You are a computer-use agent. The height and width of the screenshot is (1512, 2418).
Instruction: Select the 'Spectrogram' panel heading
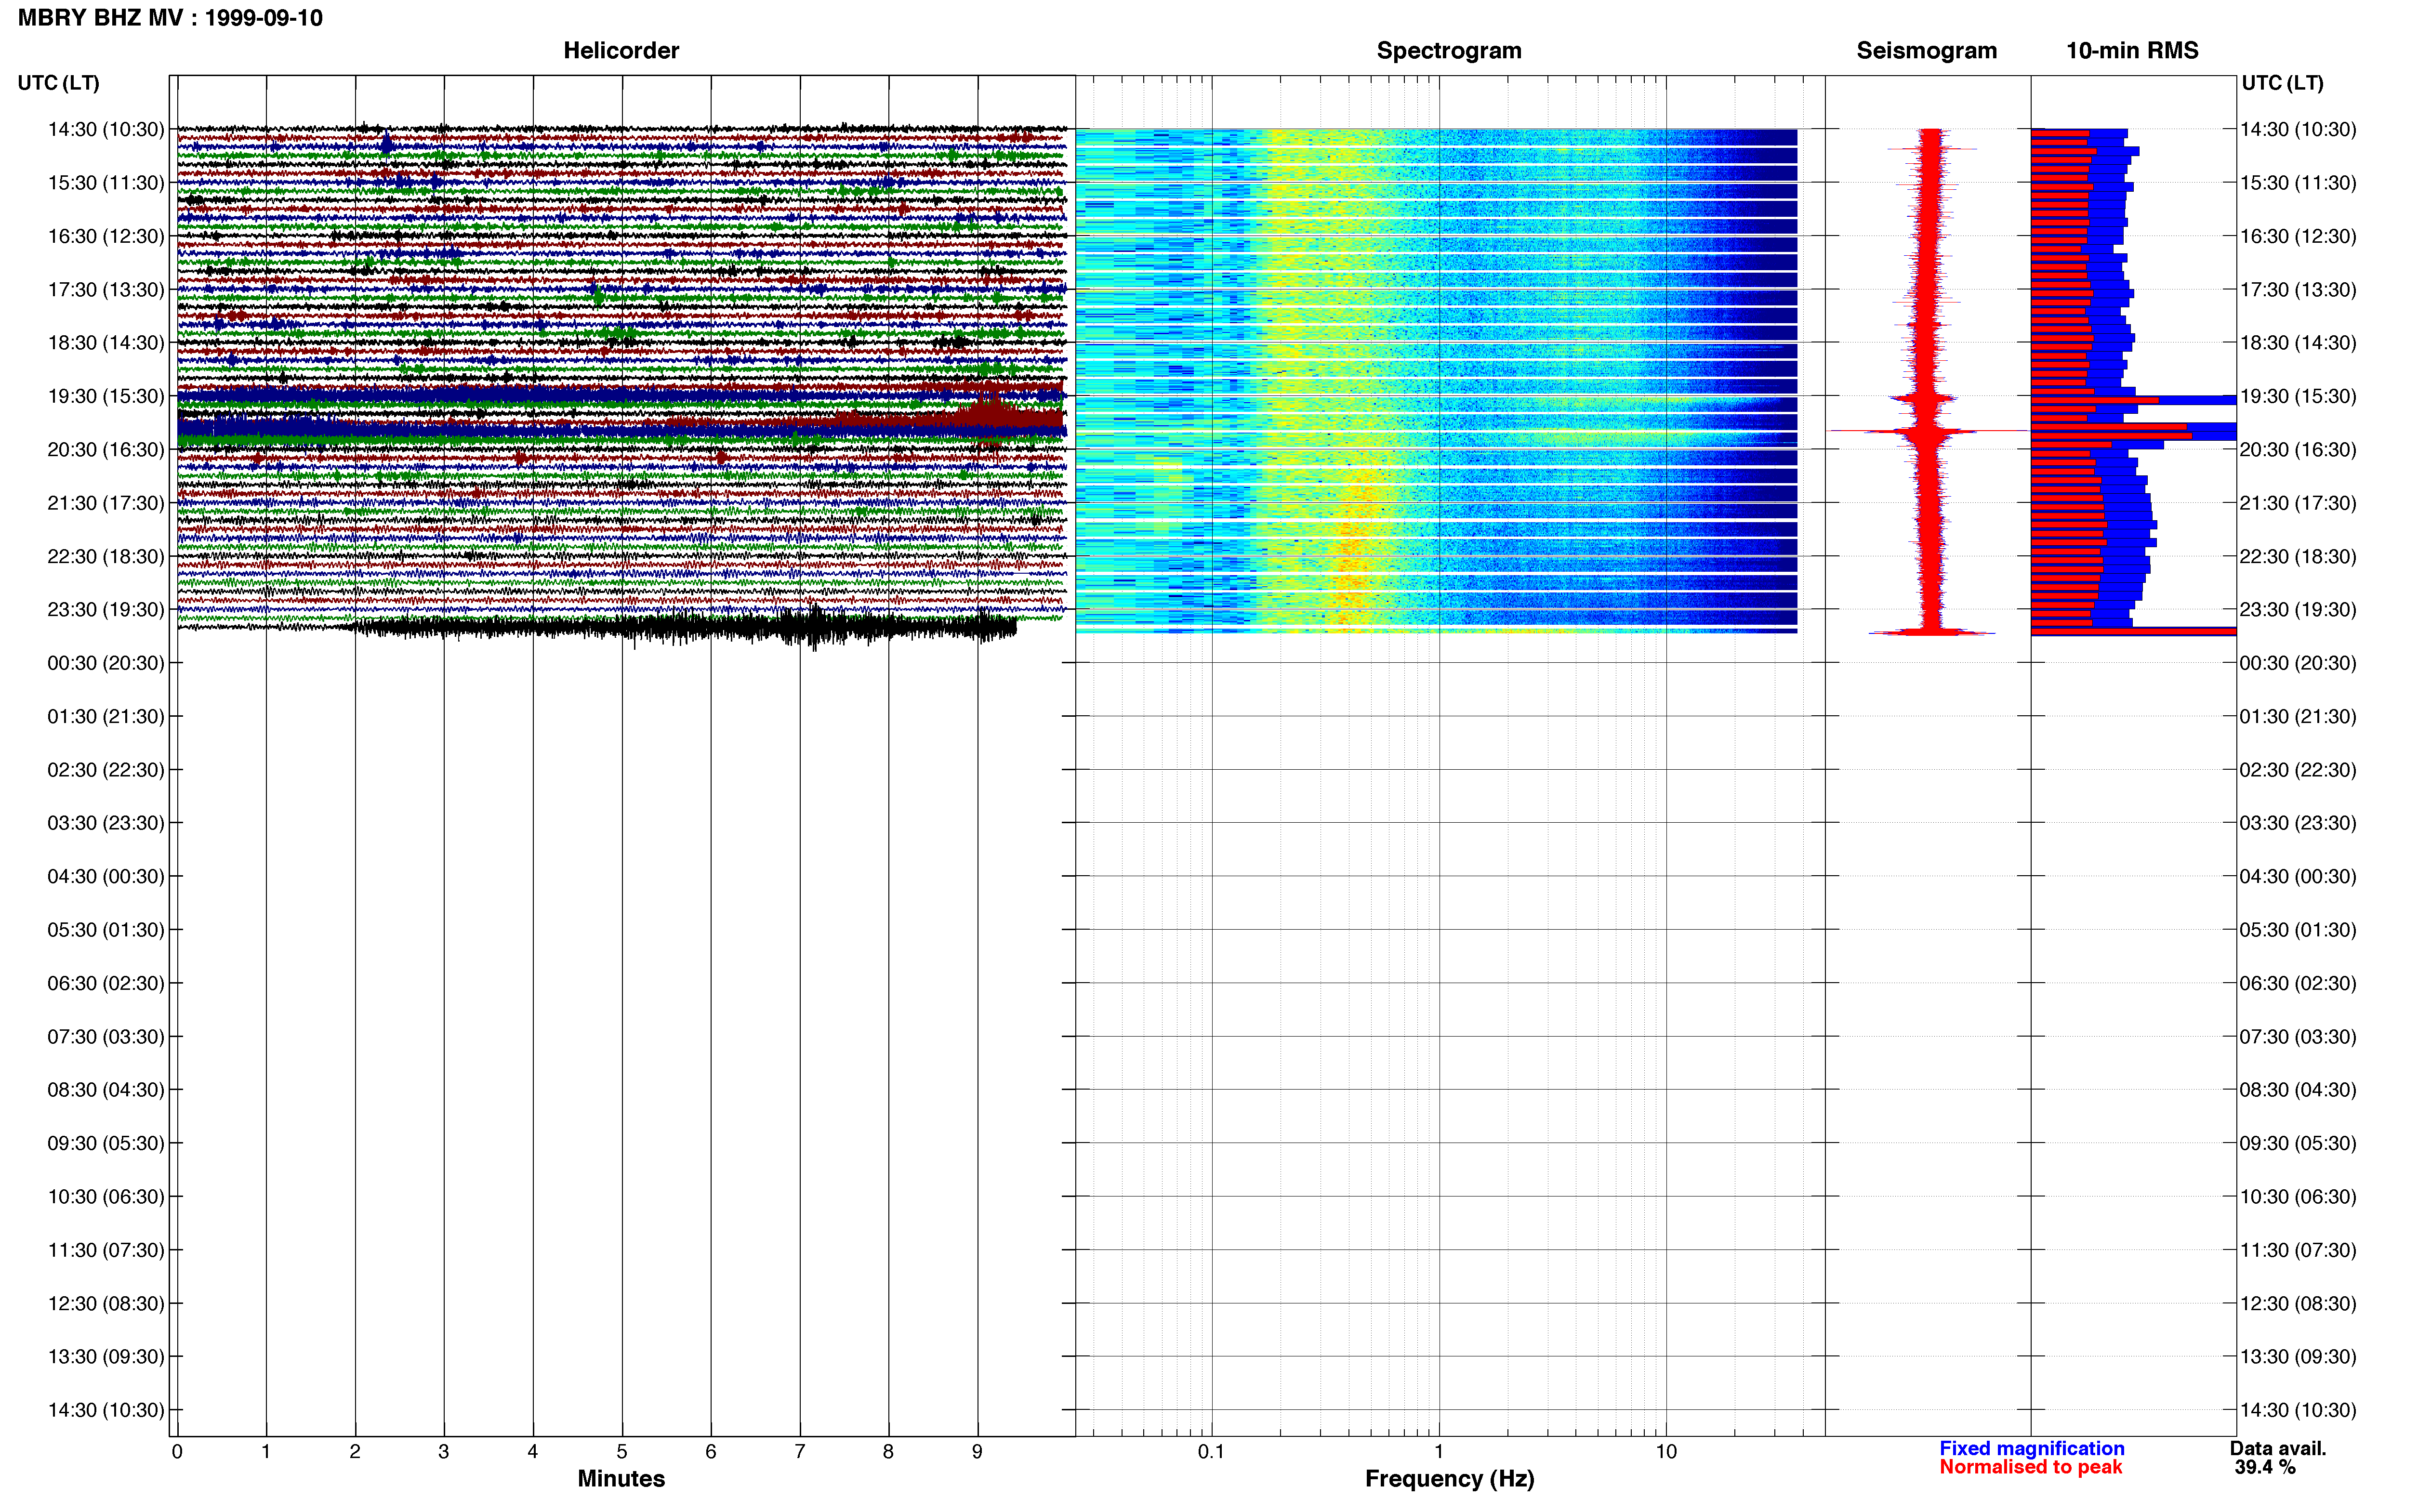click(x=1449, y=50)
